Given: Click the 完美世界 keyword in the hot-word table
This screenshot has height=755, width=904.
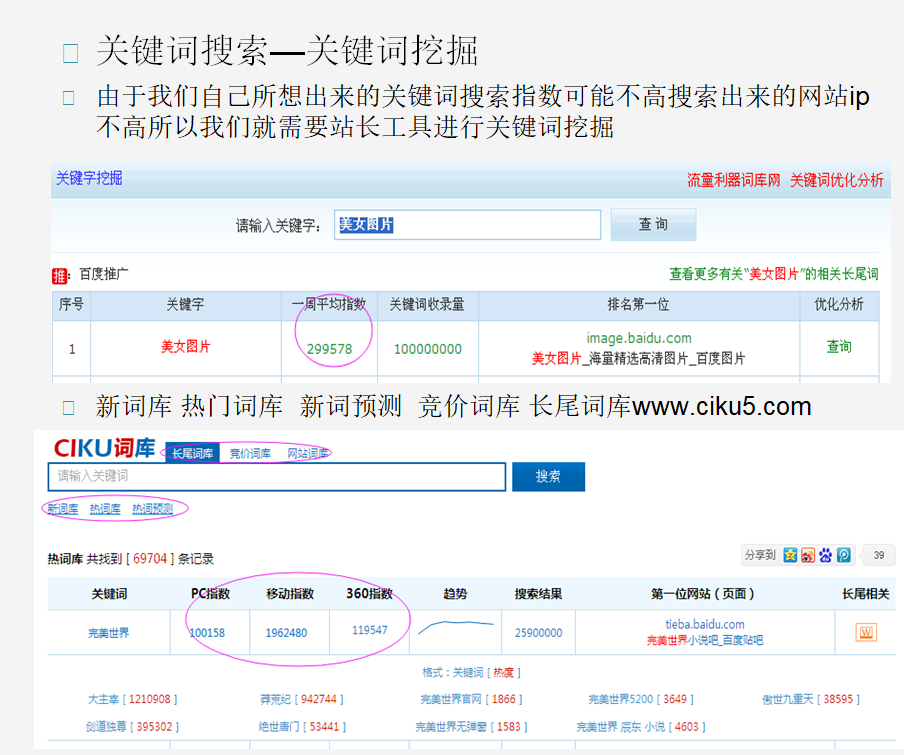Looking at the screenshot, I should [x=109, y=633].
